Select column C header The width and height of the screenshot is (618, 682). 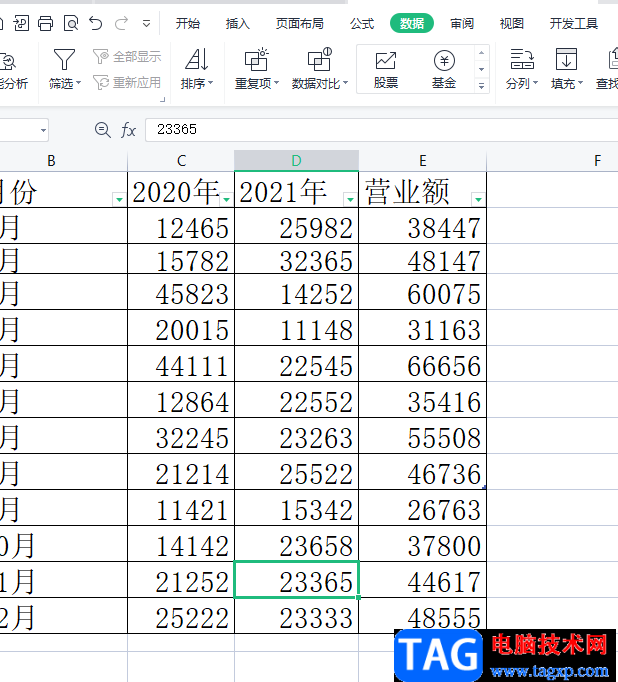181,160
